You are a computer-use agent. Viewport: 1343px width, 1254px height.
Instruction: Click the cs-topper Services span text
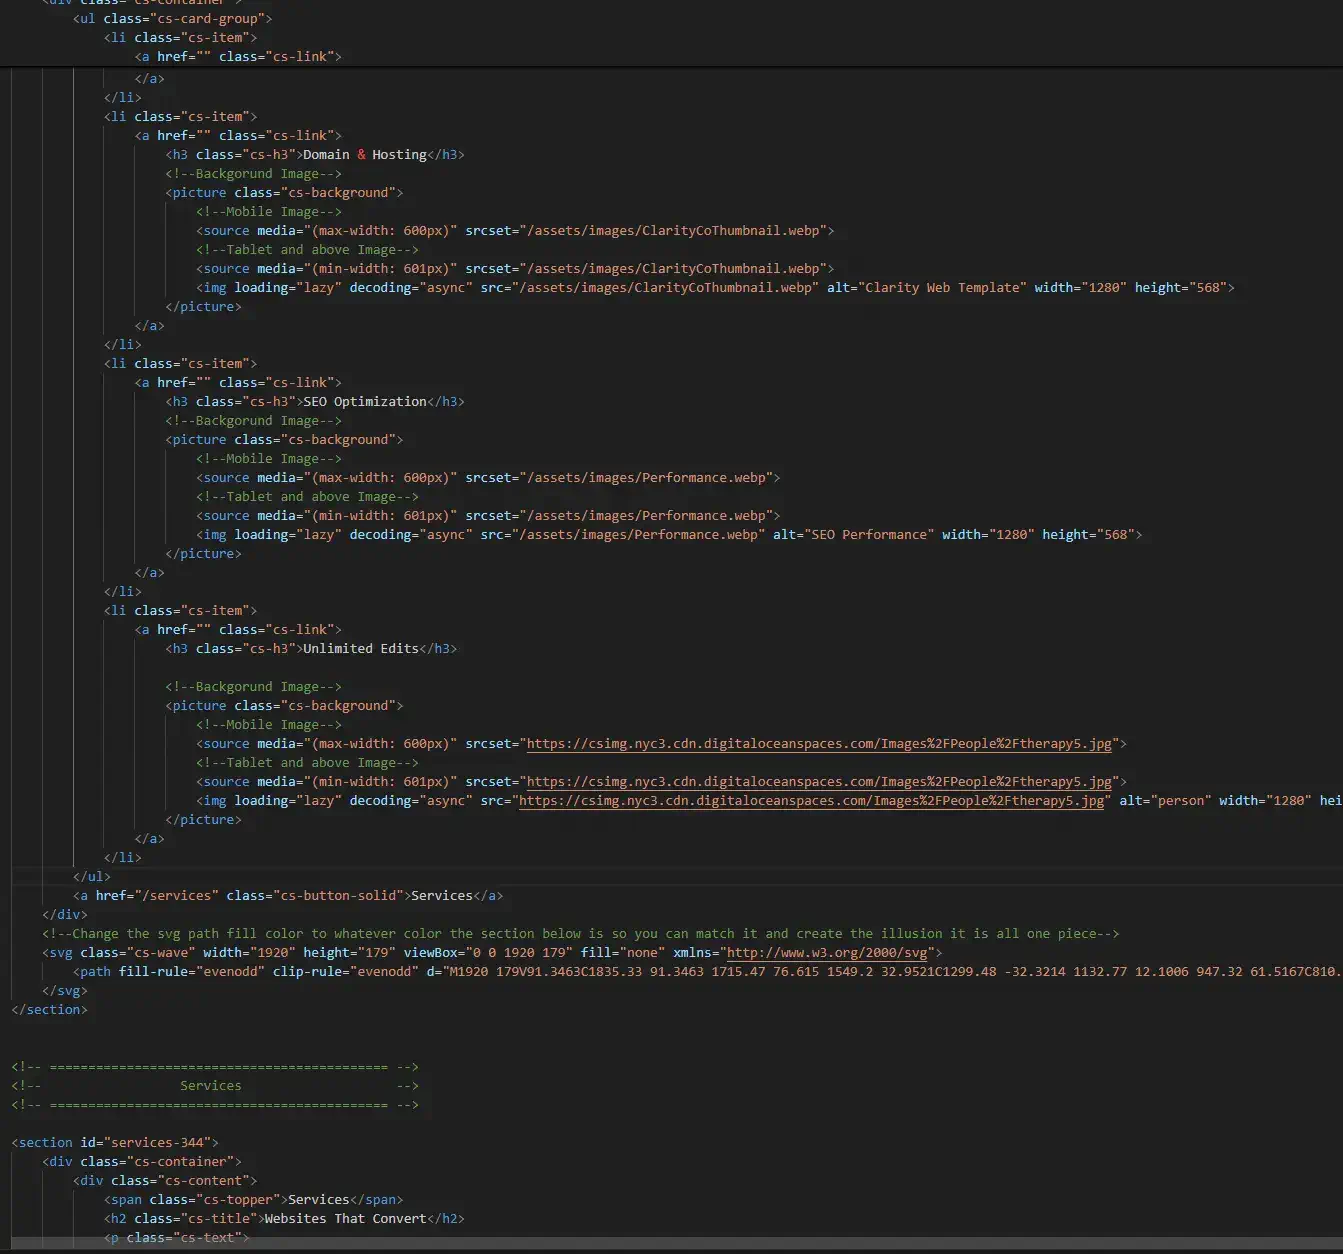pyautogui.click(x=318, y=1200)
